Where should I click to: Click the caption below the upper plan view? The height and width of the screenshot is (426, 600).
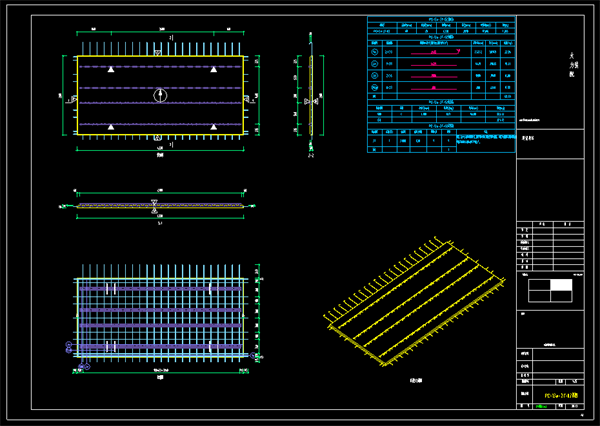pos(160,155)
